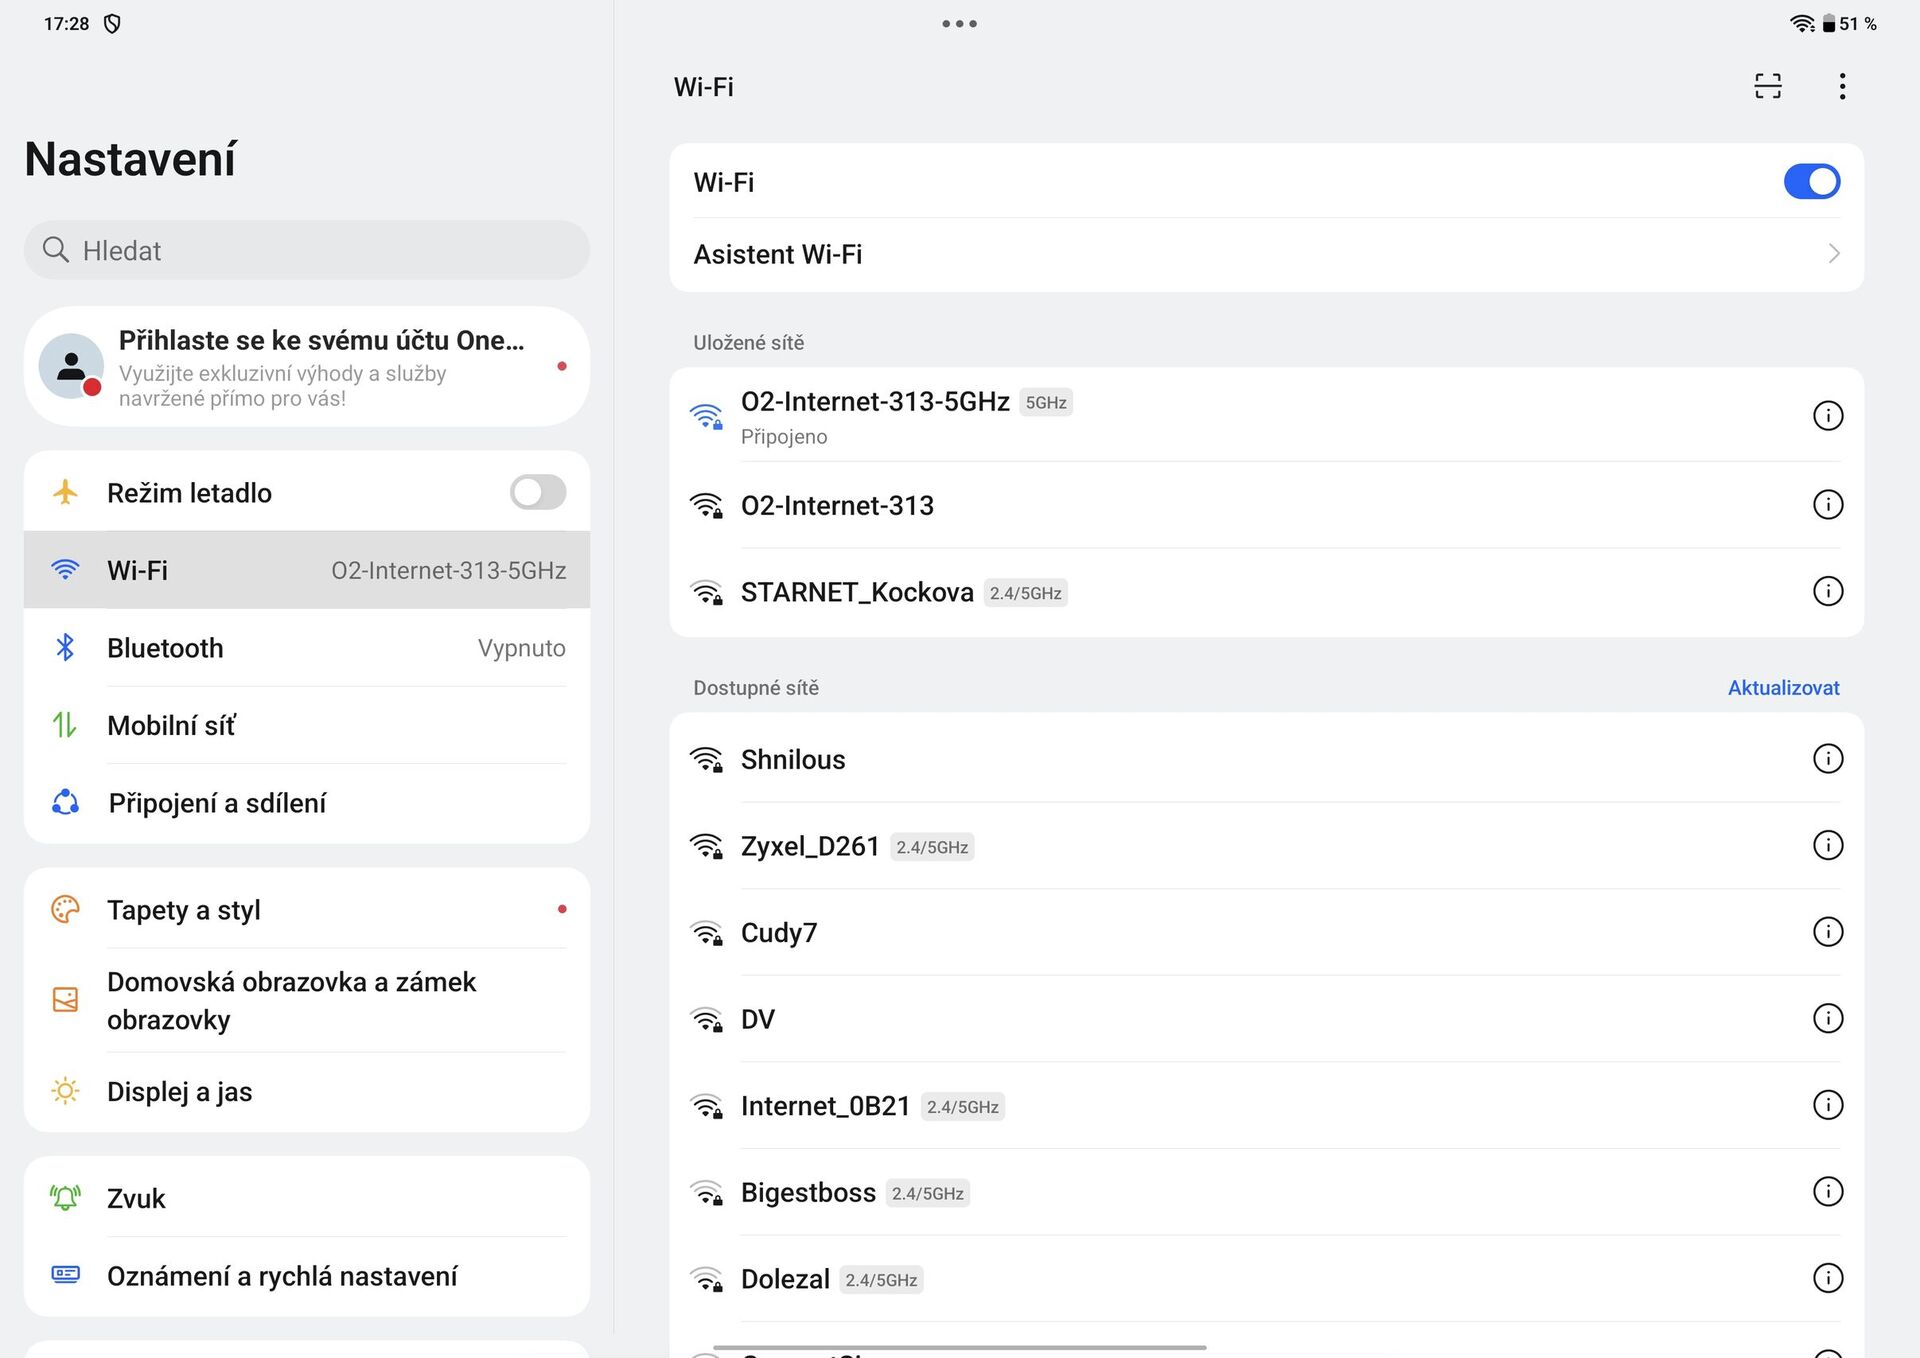The height and width of the screenshot is (1358, 1920).
Task: Open info for O2-Internet-313-5GHz network
Action: [1827, 415]
